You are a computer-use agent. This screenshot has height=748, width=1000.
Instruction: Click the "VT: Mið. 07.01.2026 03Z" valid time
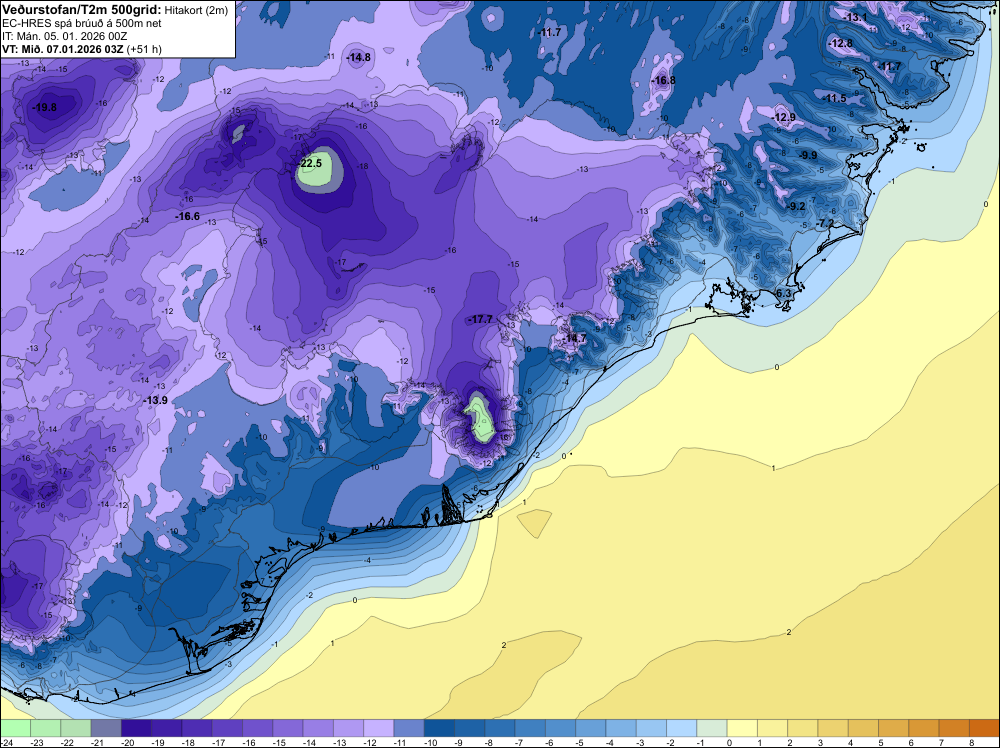point(62,48)
